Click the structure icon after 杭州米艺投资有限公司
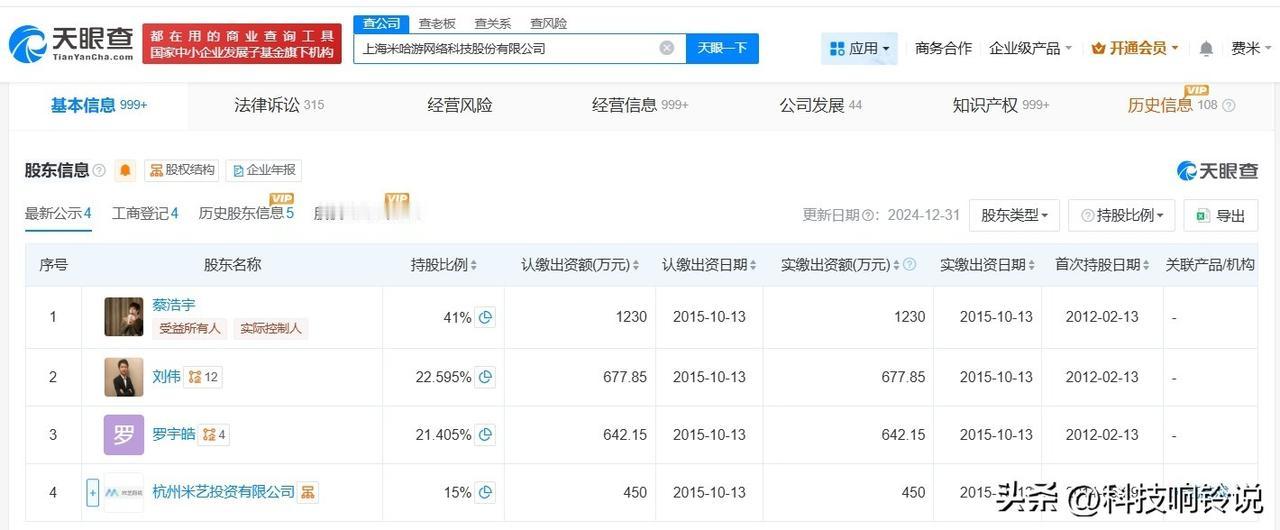Image resolution: width=1280 pixels, height=530 pixels. pyautogui.click(x=308, y=492)
